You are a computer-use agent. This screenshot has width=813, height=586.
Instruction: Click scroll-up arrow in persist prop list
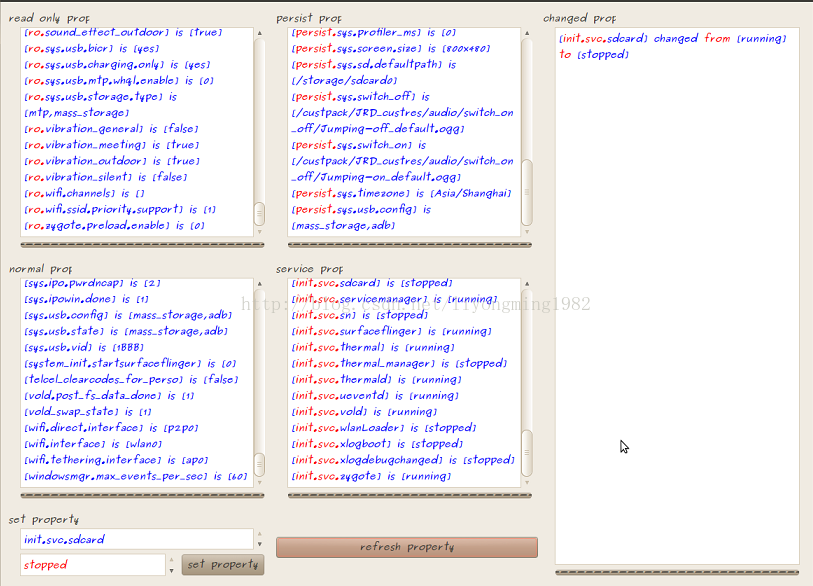point(527,33)
